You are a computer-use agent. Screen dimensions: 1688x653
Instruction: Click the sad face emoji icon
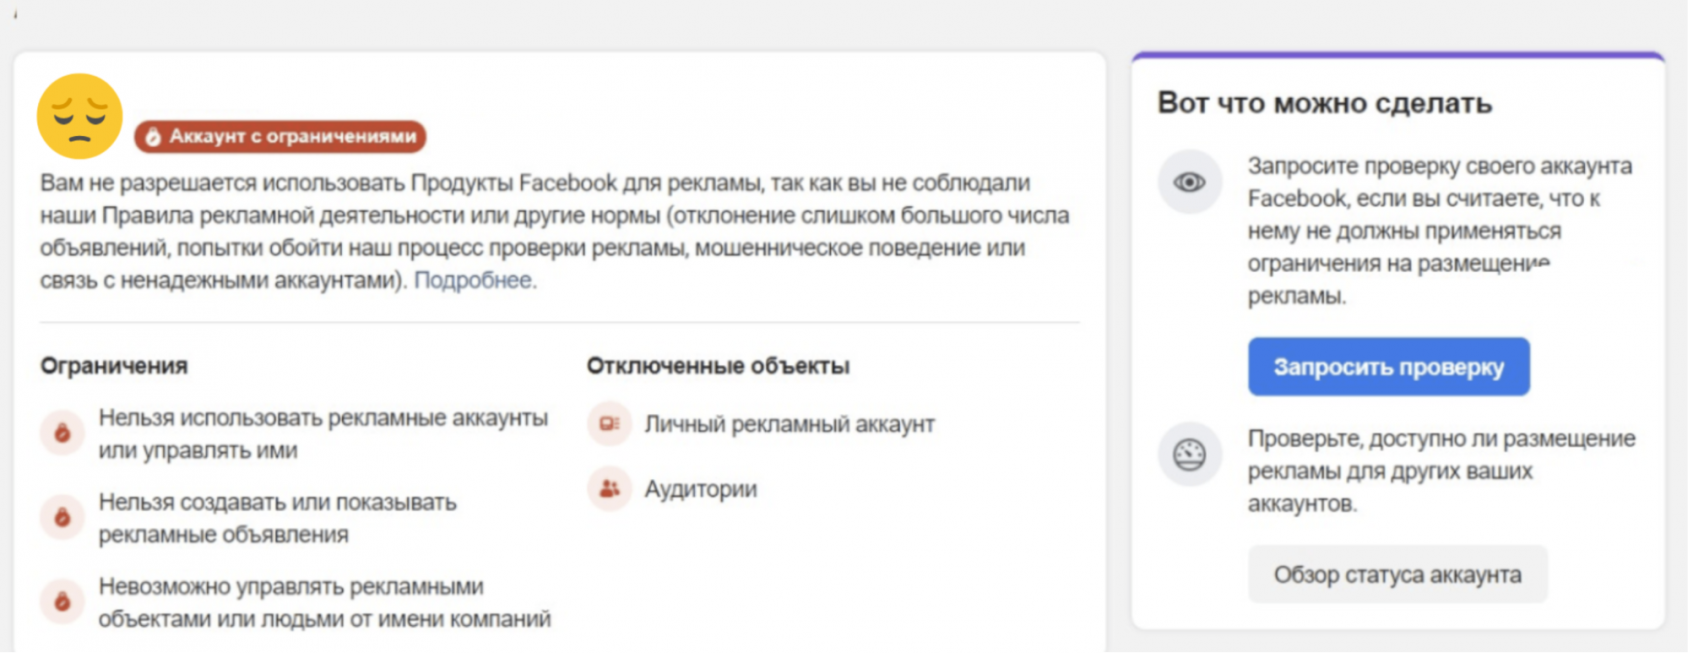[x=80, y=116]
